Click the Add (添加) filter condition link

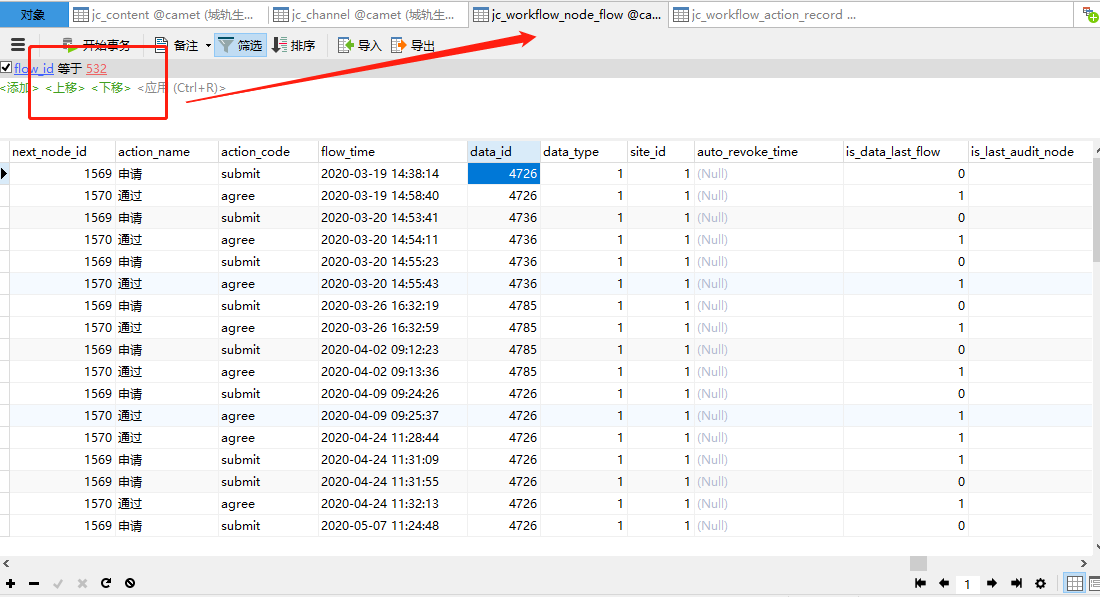[x=19, y=88]
